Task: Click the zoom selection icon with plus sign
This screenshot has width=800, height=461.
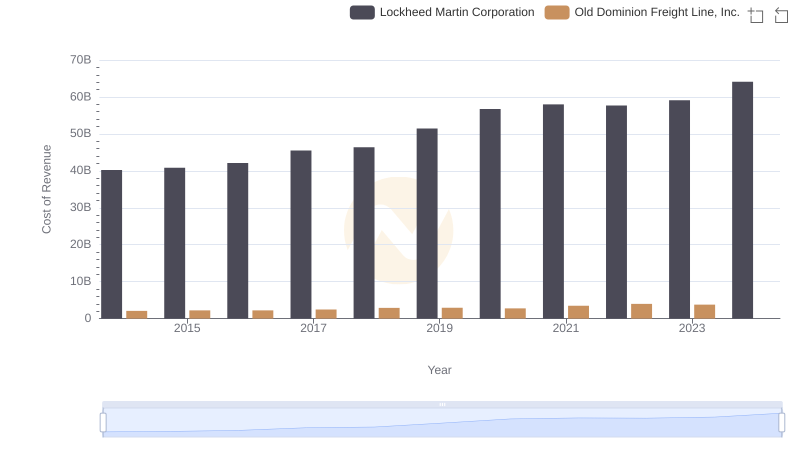Action: [x=755, y=15]
